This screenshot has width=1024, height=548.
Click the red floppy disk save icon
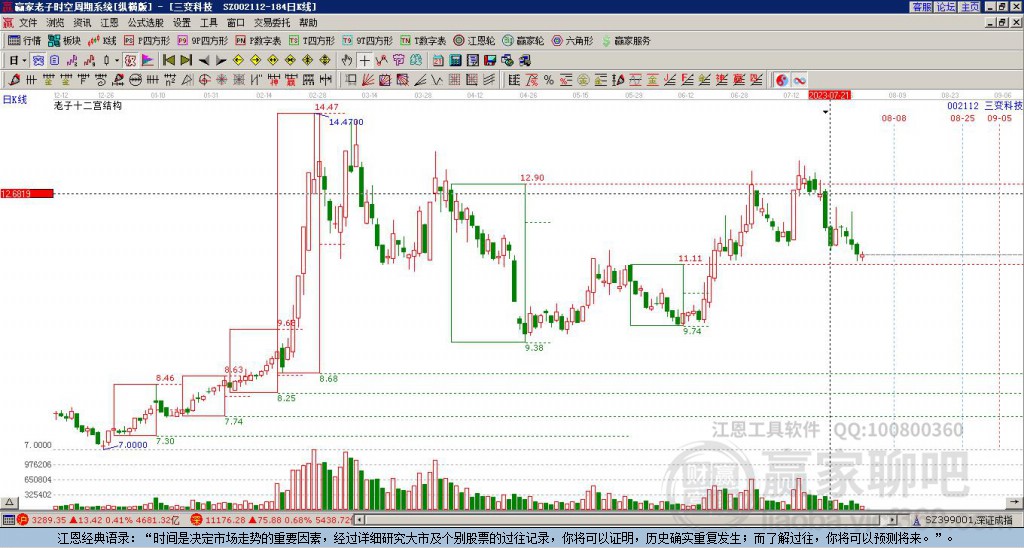[x=490, y=60]
